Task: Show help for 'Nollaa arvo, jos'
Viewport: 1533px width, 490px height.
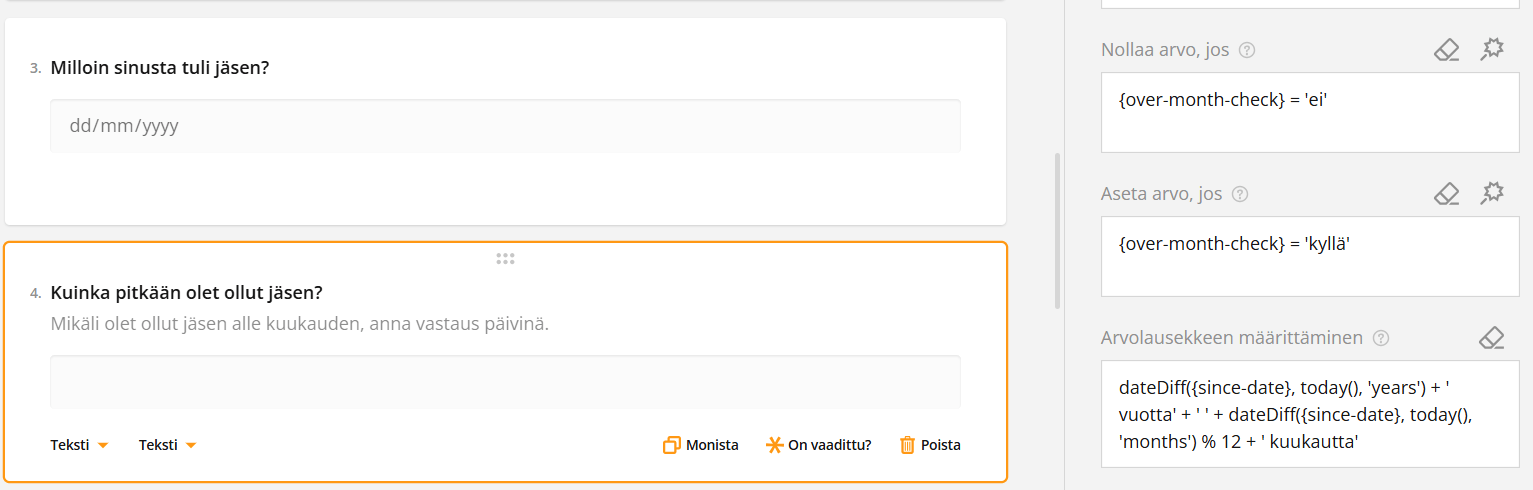Action: pyautogui.click(x=1247, y=50)
